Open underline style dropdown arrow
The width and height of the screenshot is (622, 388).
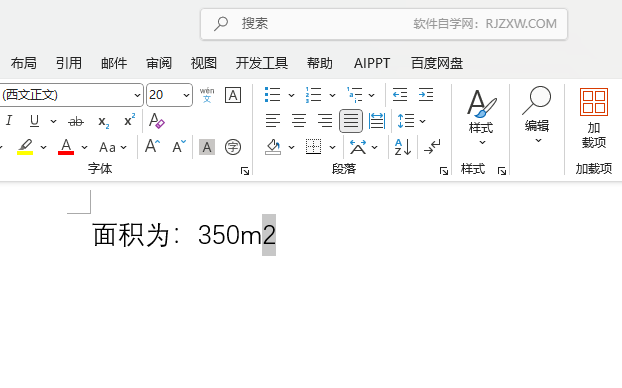[x=53, y=121]
